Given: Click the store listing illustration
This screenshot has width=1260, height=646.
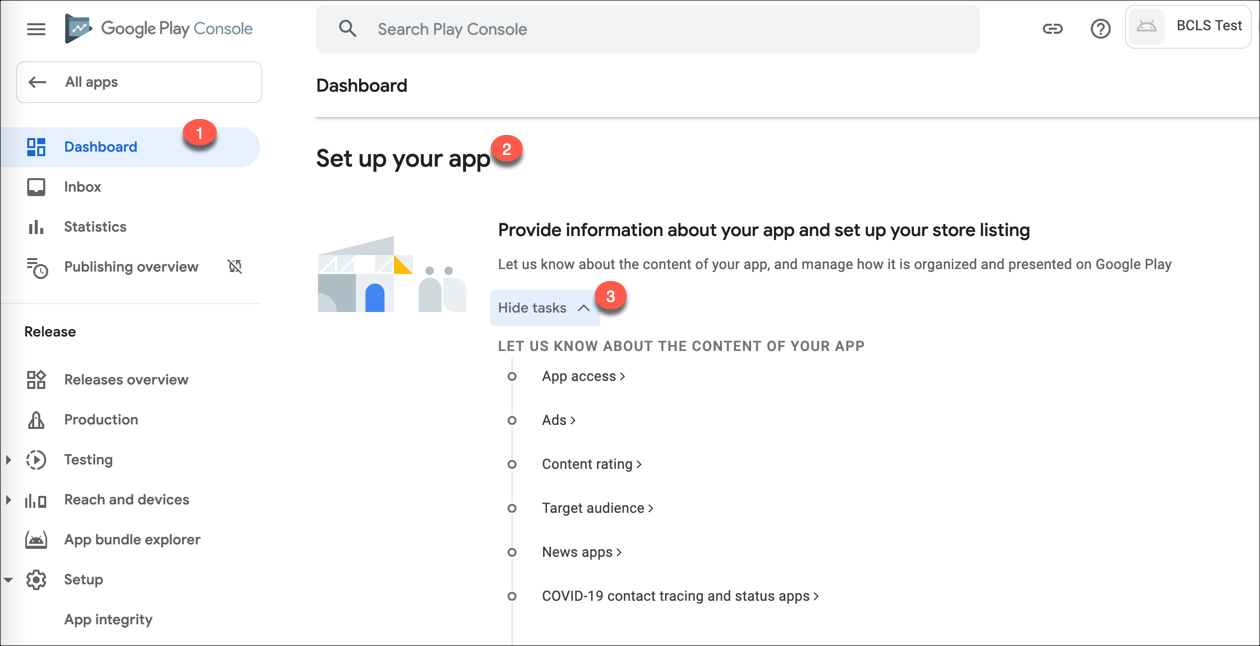Looking at the screenshot, I should (392, 274).
